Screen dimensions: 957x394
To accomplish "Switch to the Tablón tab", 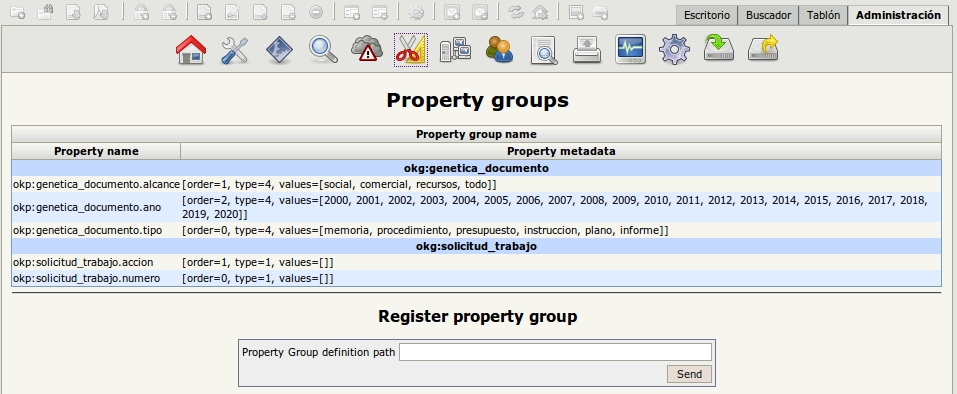I will [823, 15].
